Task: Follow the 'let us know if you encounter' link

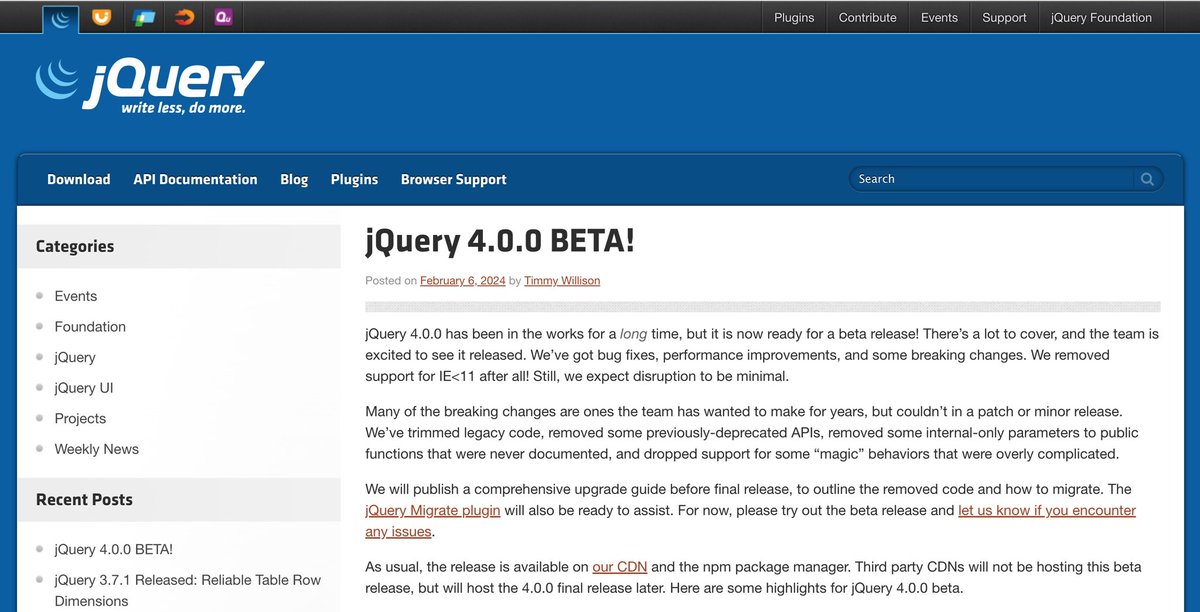Action: click(x=1047, y=510)
